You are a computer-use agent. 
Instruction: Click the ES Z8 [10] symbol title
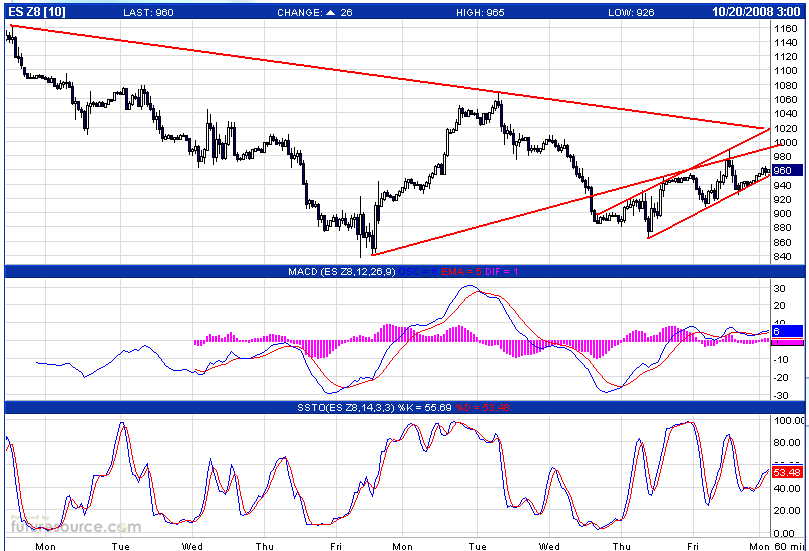pyautogui.click(x=37, y=12)
